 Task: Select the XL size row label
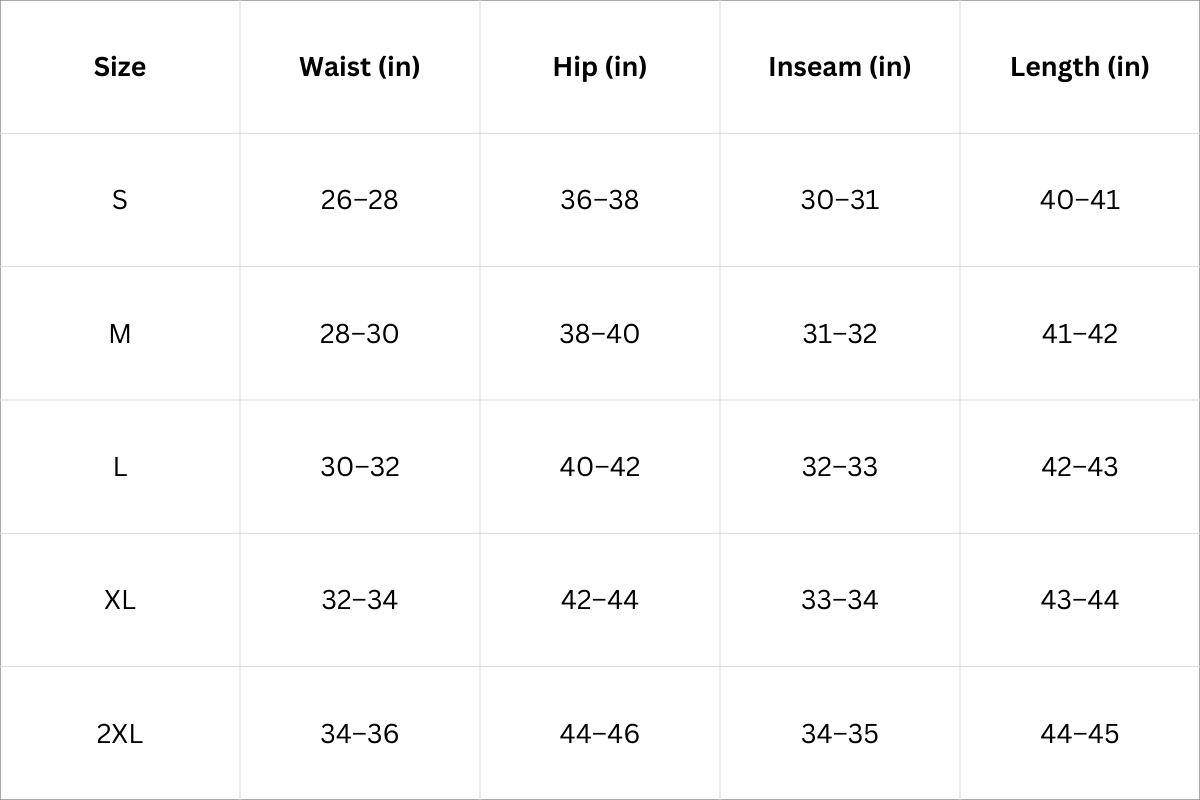(120, 600)
